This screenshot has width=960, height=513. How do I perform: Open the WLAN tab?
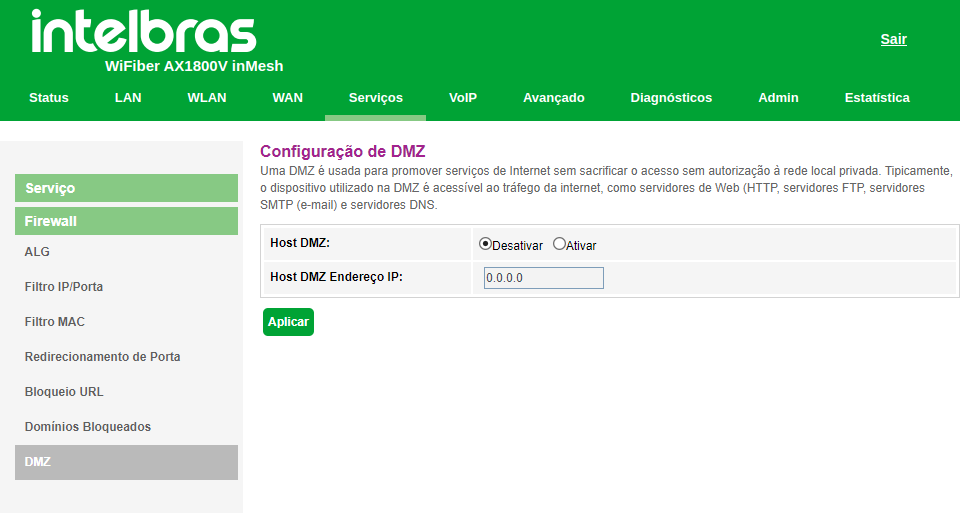pyautogui.click(x=207, y=98)
